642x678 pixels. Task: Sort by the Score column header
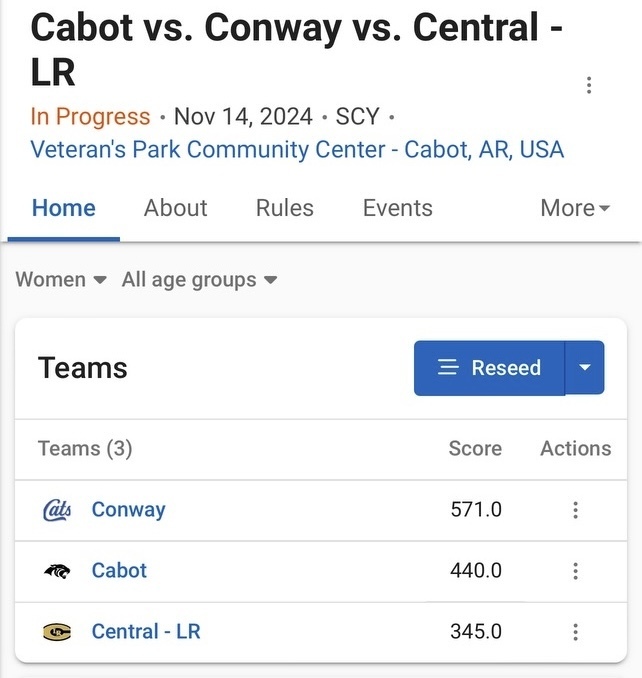475,448
